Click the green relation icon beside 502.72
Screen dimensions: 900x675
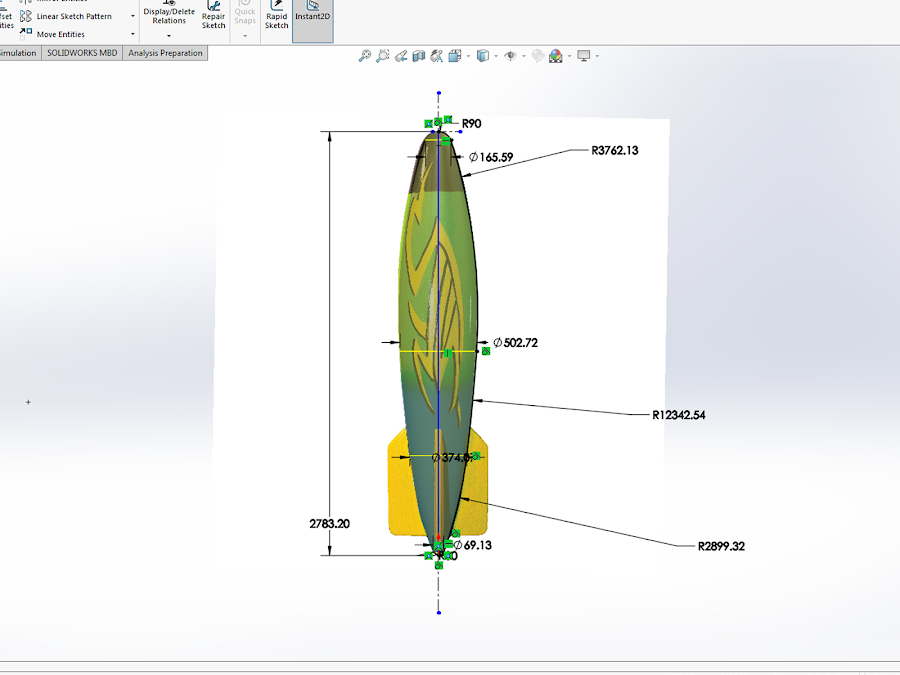coord(486,351)
